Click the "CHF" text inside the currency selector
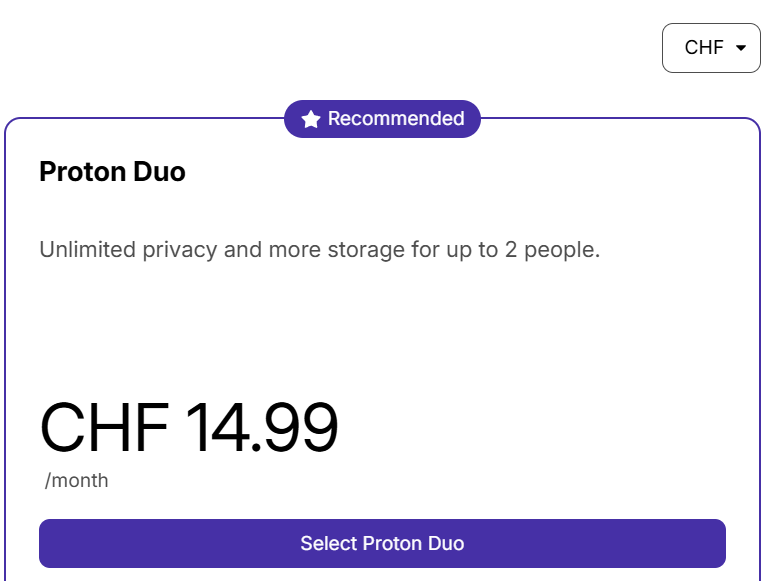The width and height of the screenshot is (772, 581). point(704,48)
